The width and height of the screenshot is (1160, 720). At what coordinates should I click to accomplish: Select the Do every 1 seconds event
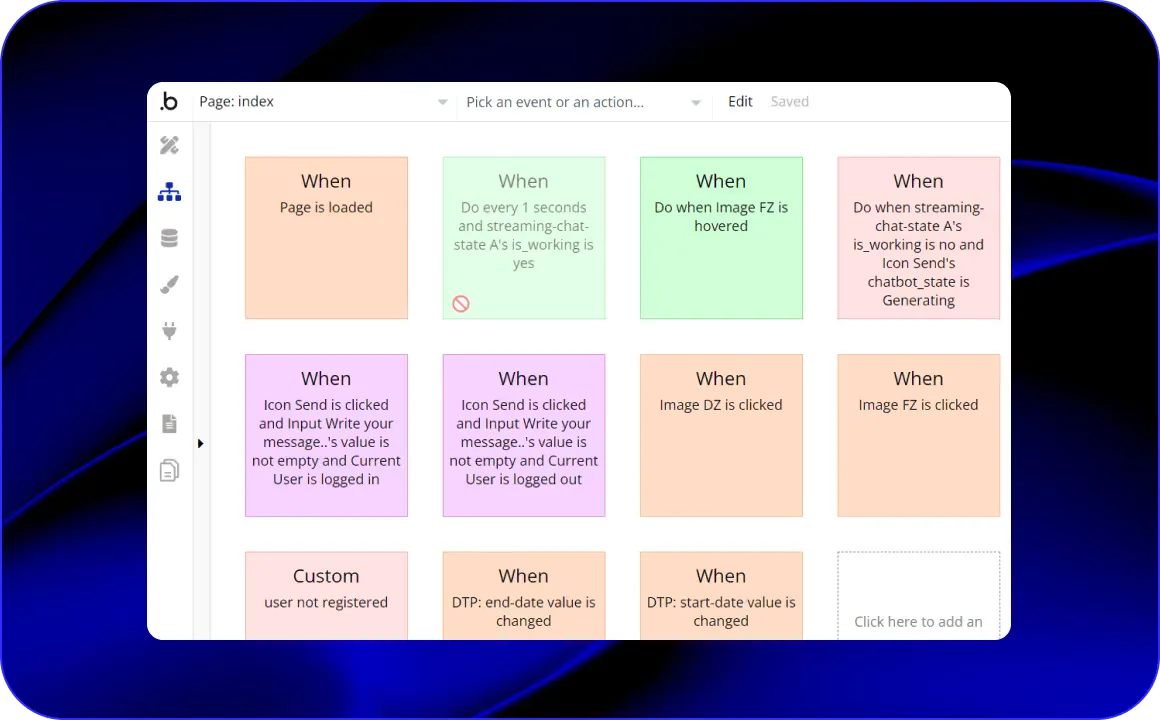coord(524,238)
